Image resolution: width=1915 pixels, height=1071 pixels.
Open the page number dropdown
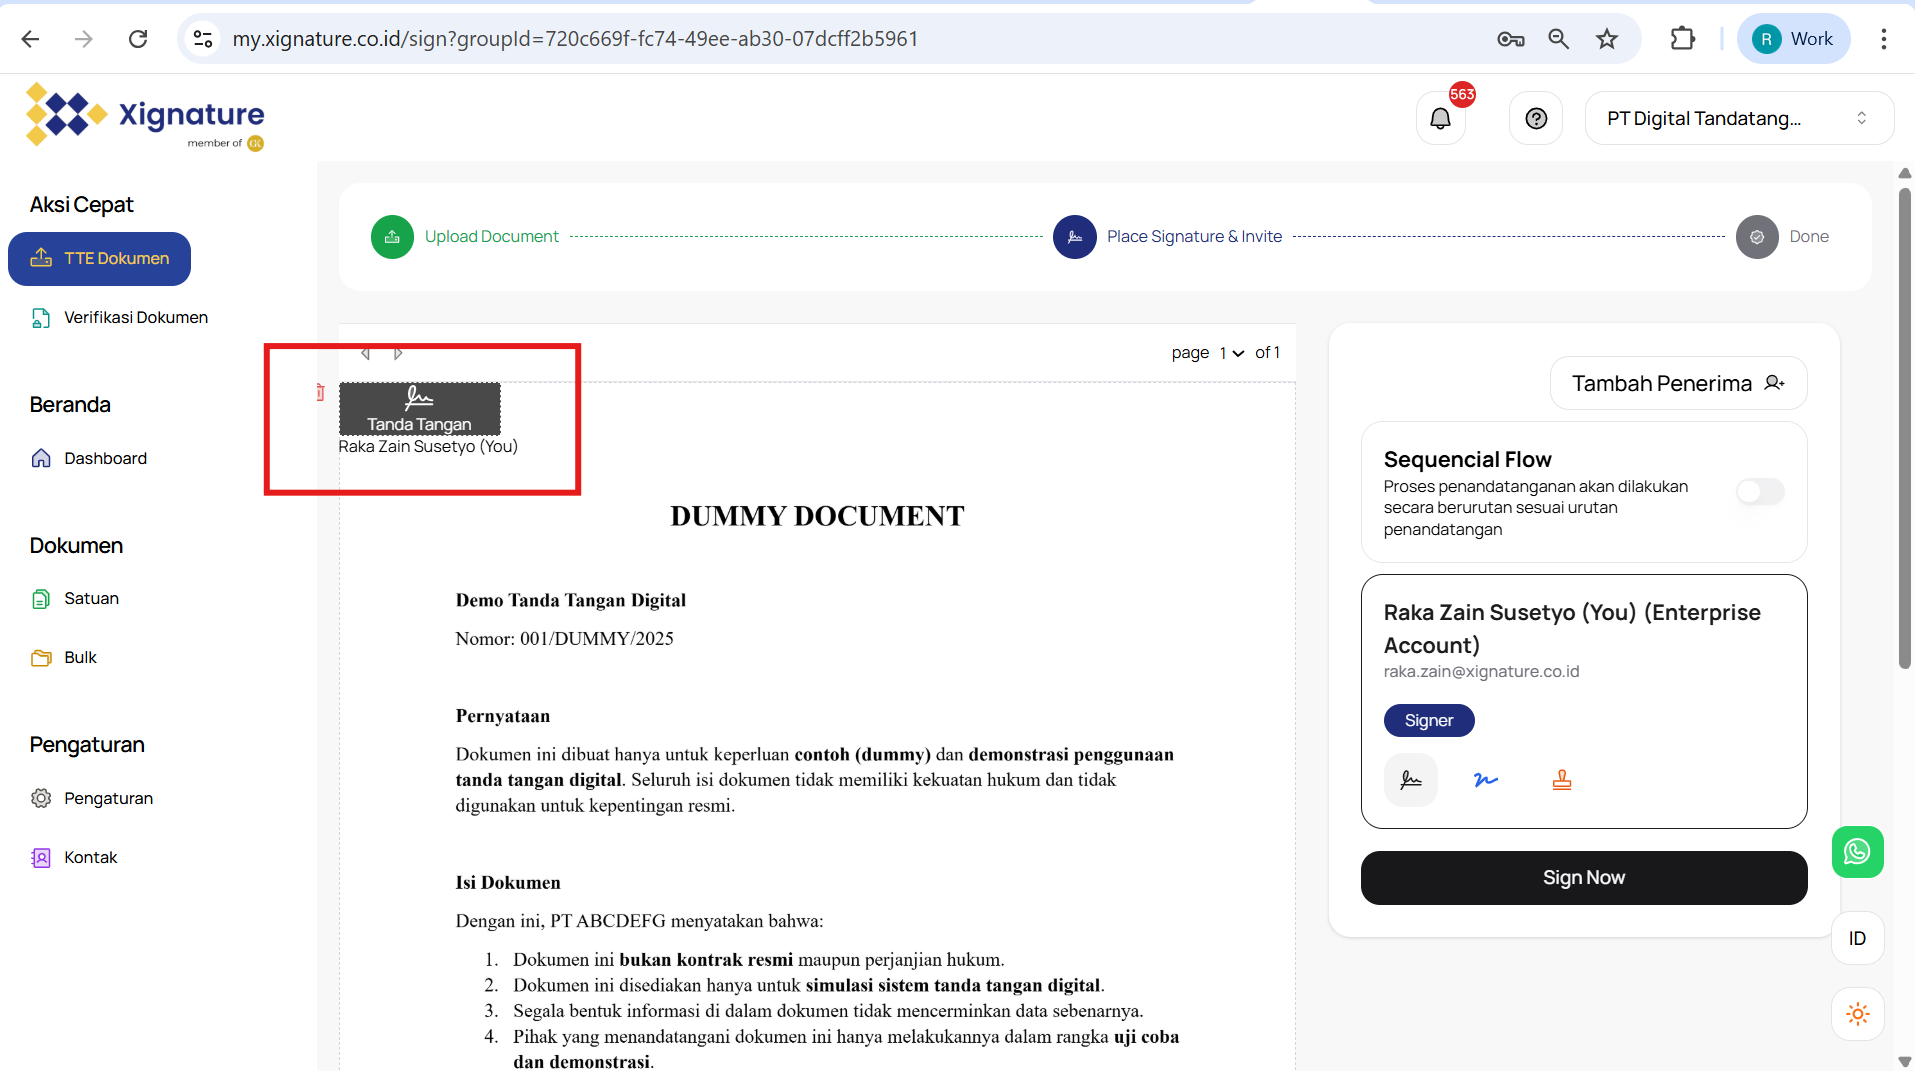1231,353
